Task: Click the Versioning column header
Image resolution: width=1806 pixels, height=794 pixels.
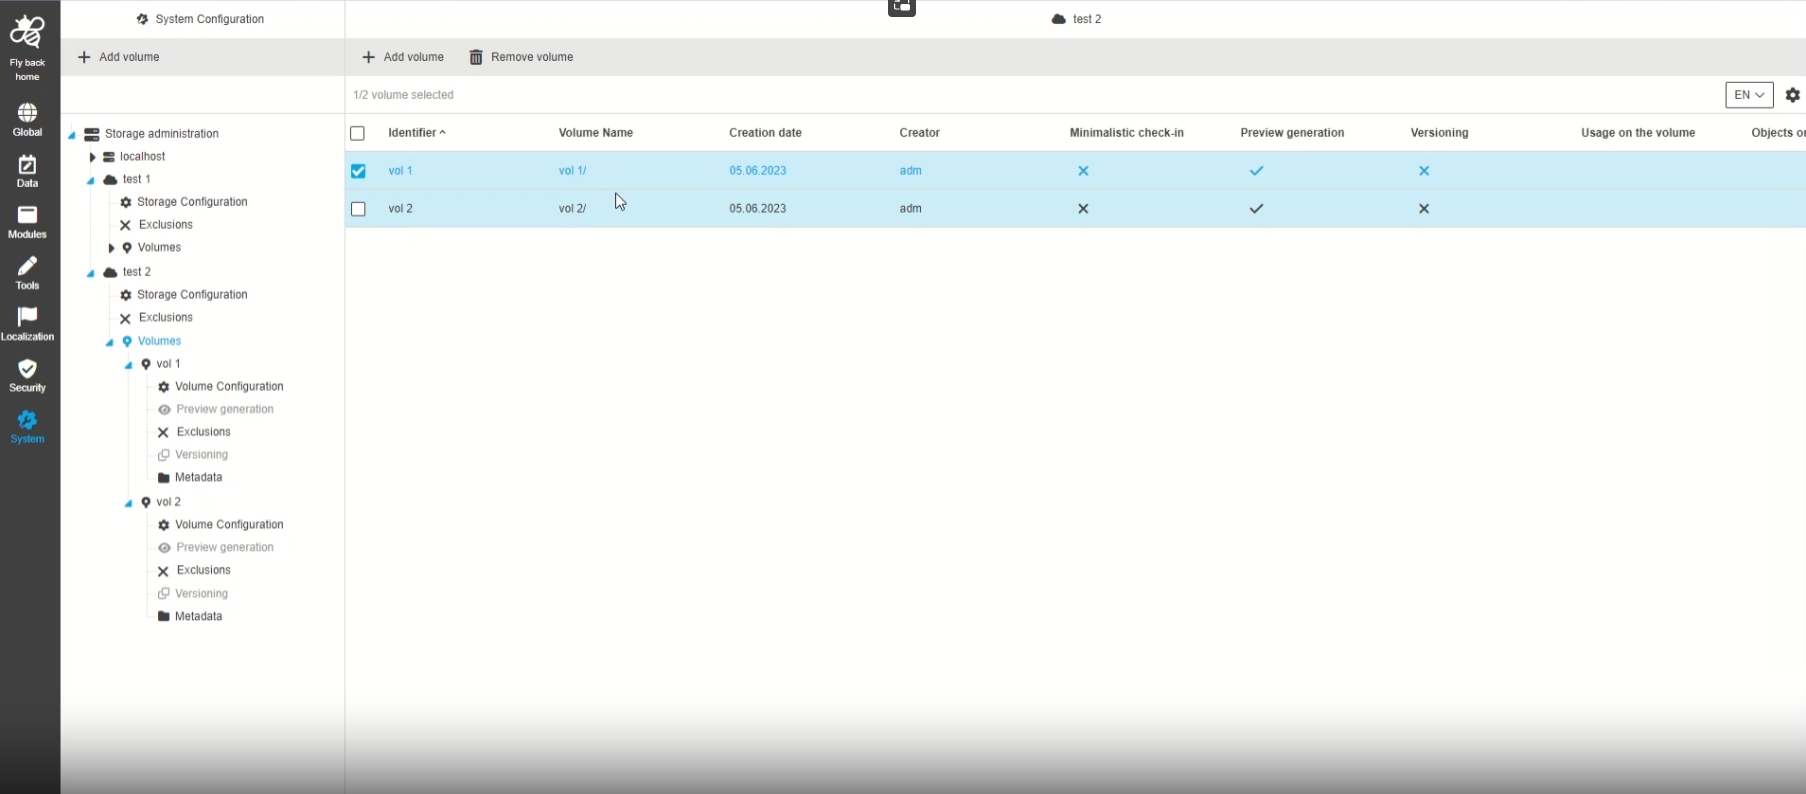Action: tap(1439, 133)
